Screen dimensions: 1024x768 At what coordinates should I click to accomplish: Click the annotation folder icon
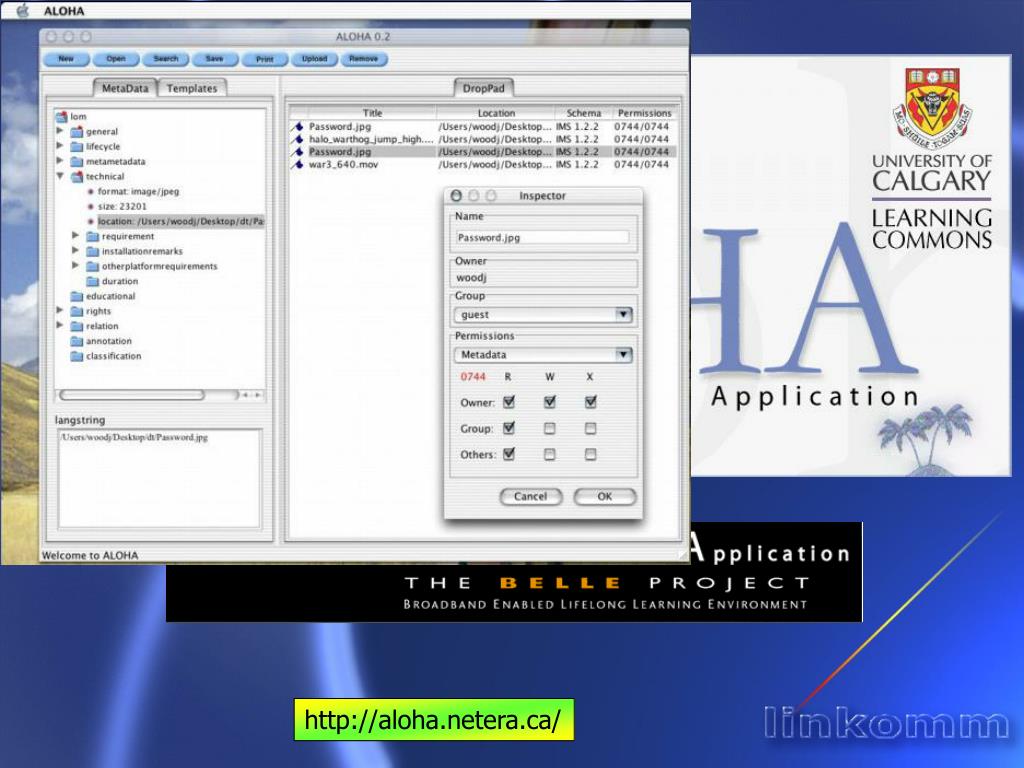[x=76, y=342]
